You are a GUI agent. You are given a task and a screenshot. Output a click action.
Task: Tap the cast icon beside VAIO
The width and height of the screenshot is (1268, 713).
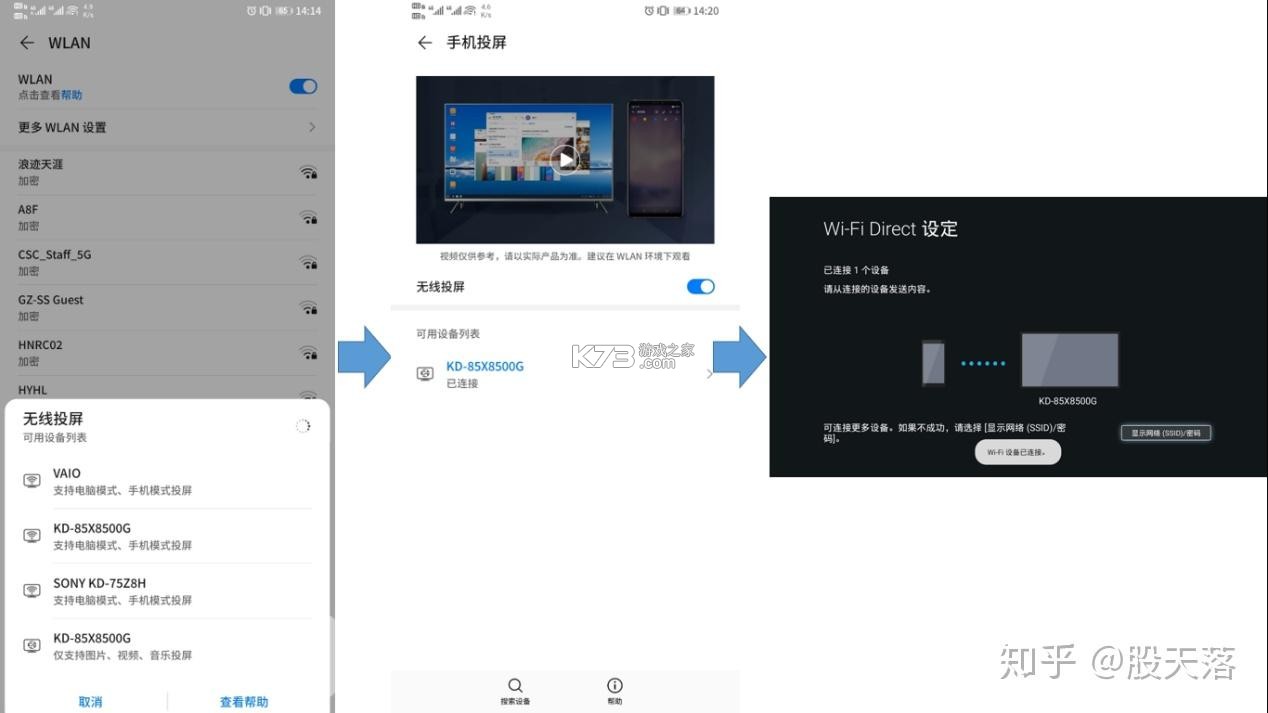tap(32, 481)
